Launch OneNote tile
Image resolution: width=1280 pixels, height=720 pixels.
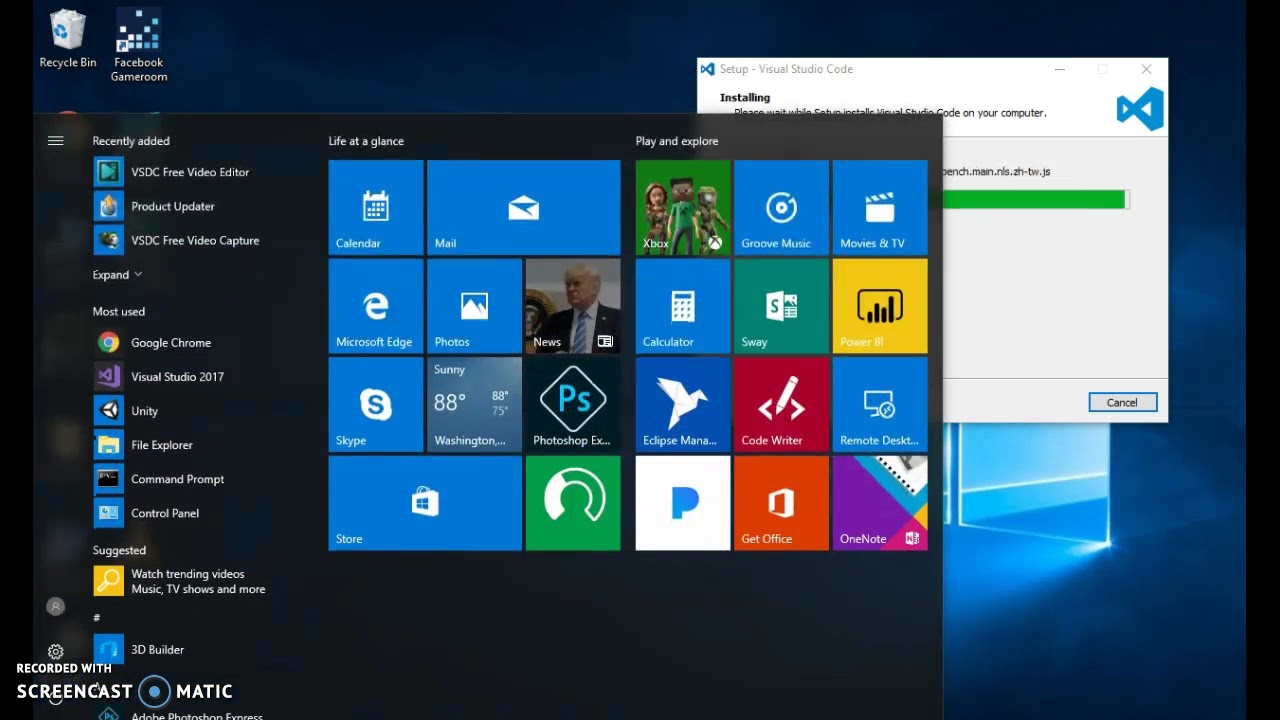(880, 503)
